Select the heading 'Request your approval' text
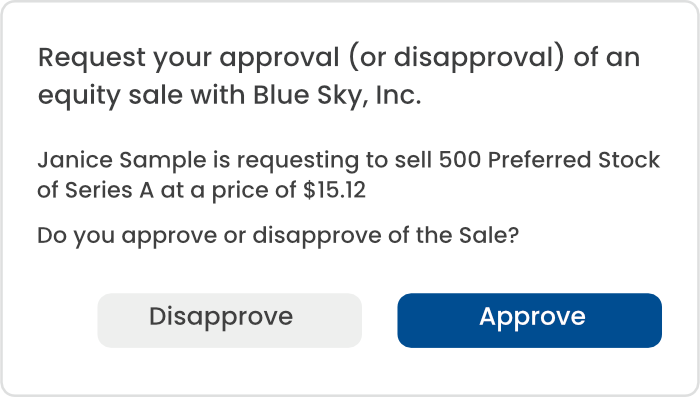The height and width of the screenshot is (397, 700). pos(189,59)
